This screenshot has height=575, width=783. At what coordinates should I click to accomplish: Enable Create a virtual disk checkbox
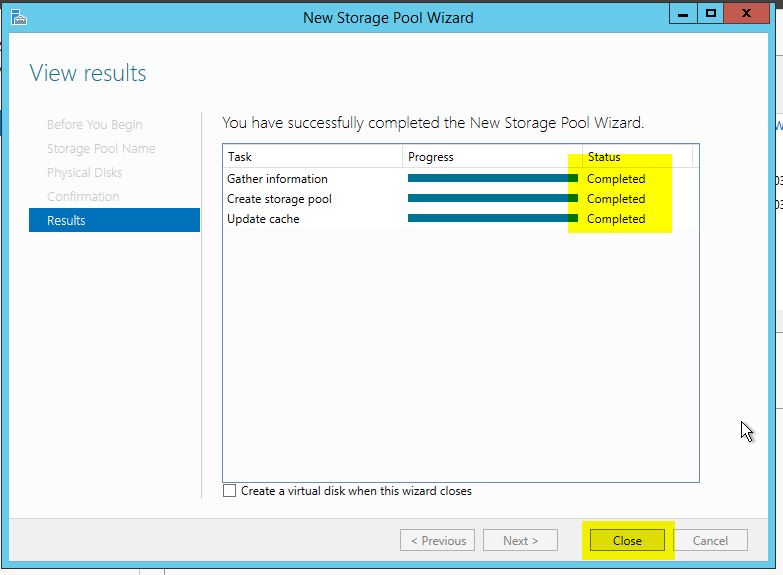(x=229, y=491)
